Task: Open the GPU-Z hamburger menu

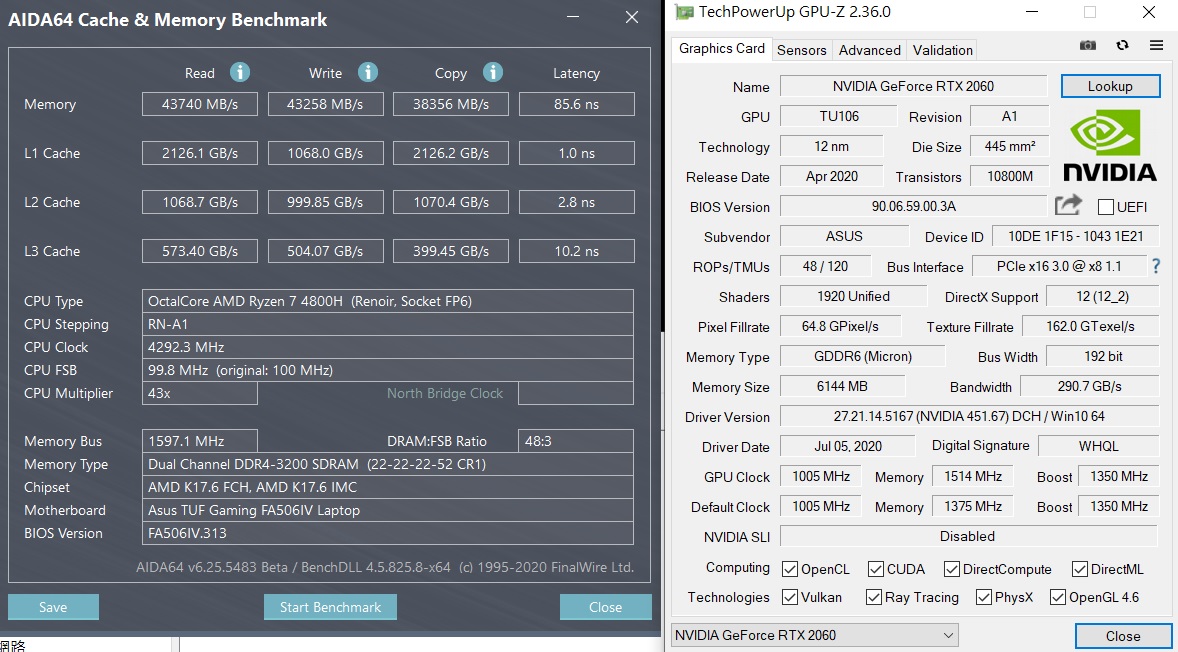Action: [1156, 45]
